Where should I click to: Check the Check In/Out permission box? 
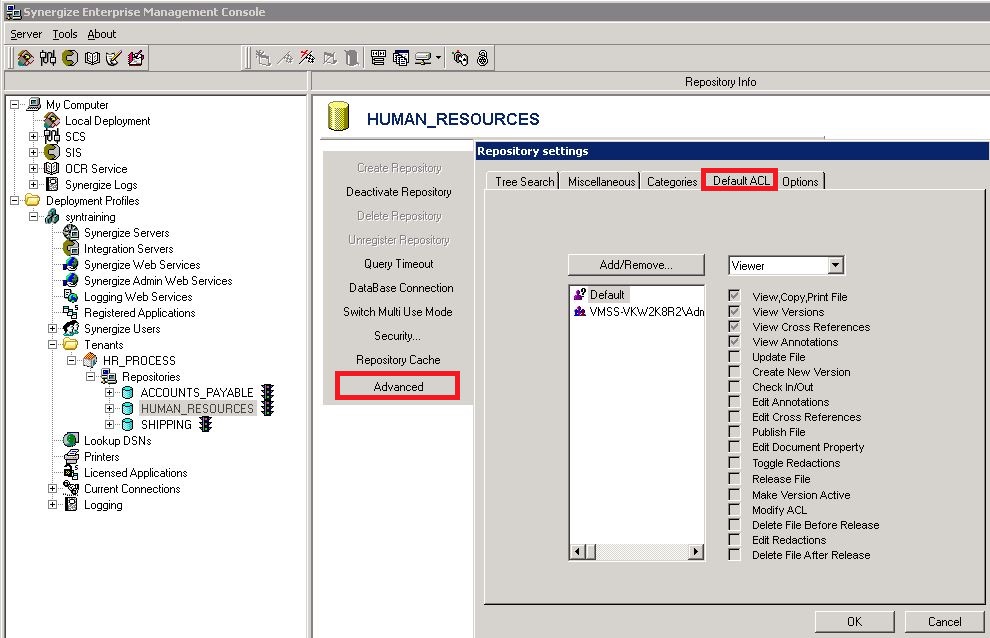[x=734, y=386]
